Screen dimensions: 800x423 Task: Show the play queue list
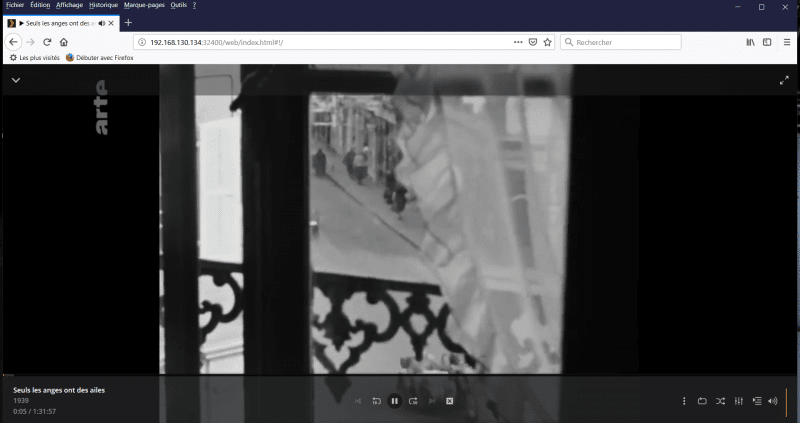(757, 401)
